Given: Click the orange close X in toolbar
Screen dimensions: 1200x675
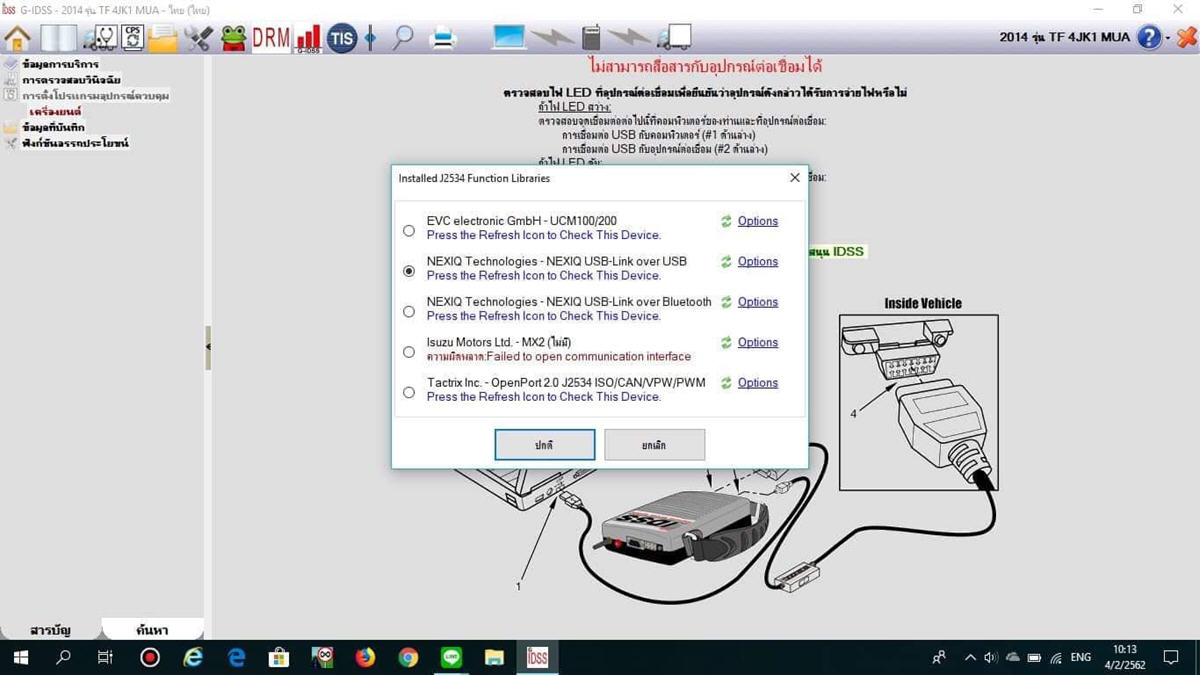Looking at the screenshot, I should (1187, 38).
